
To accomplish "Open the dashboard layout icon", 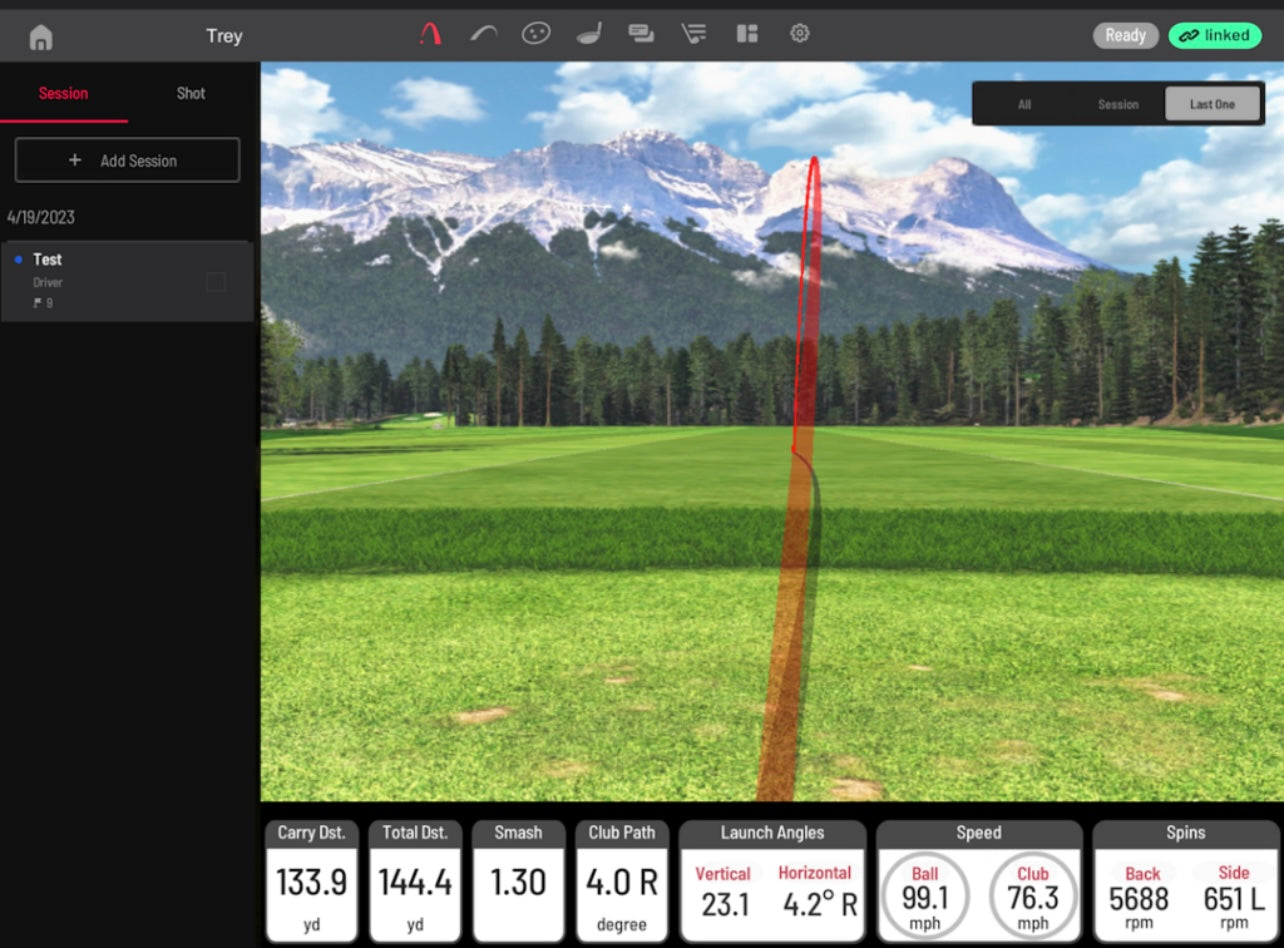I will (x=747, y=34).
